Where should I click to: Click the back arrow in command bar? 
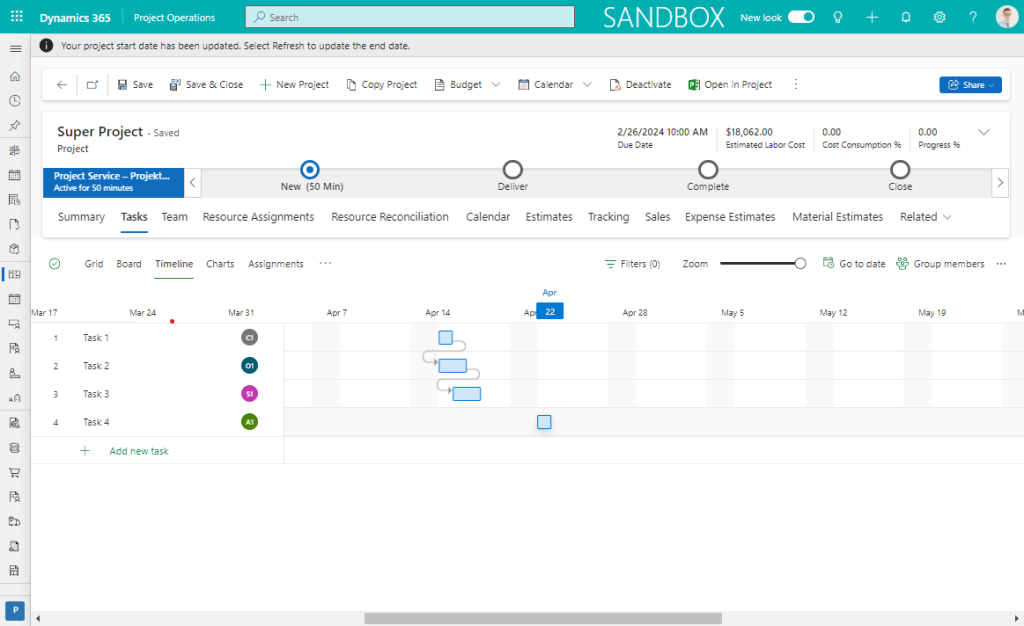[62, 85]
